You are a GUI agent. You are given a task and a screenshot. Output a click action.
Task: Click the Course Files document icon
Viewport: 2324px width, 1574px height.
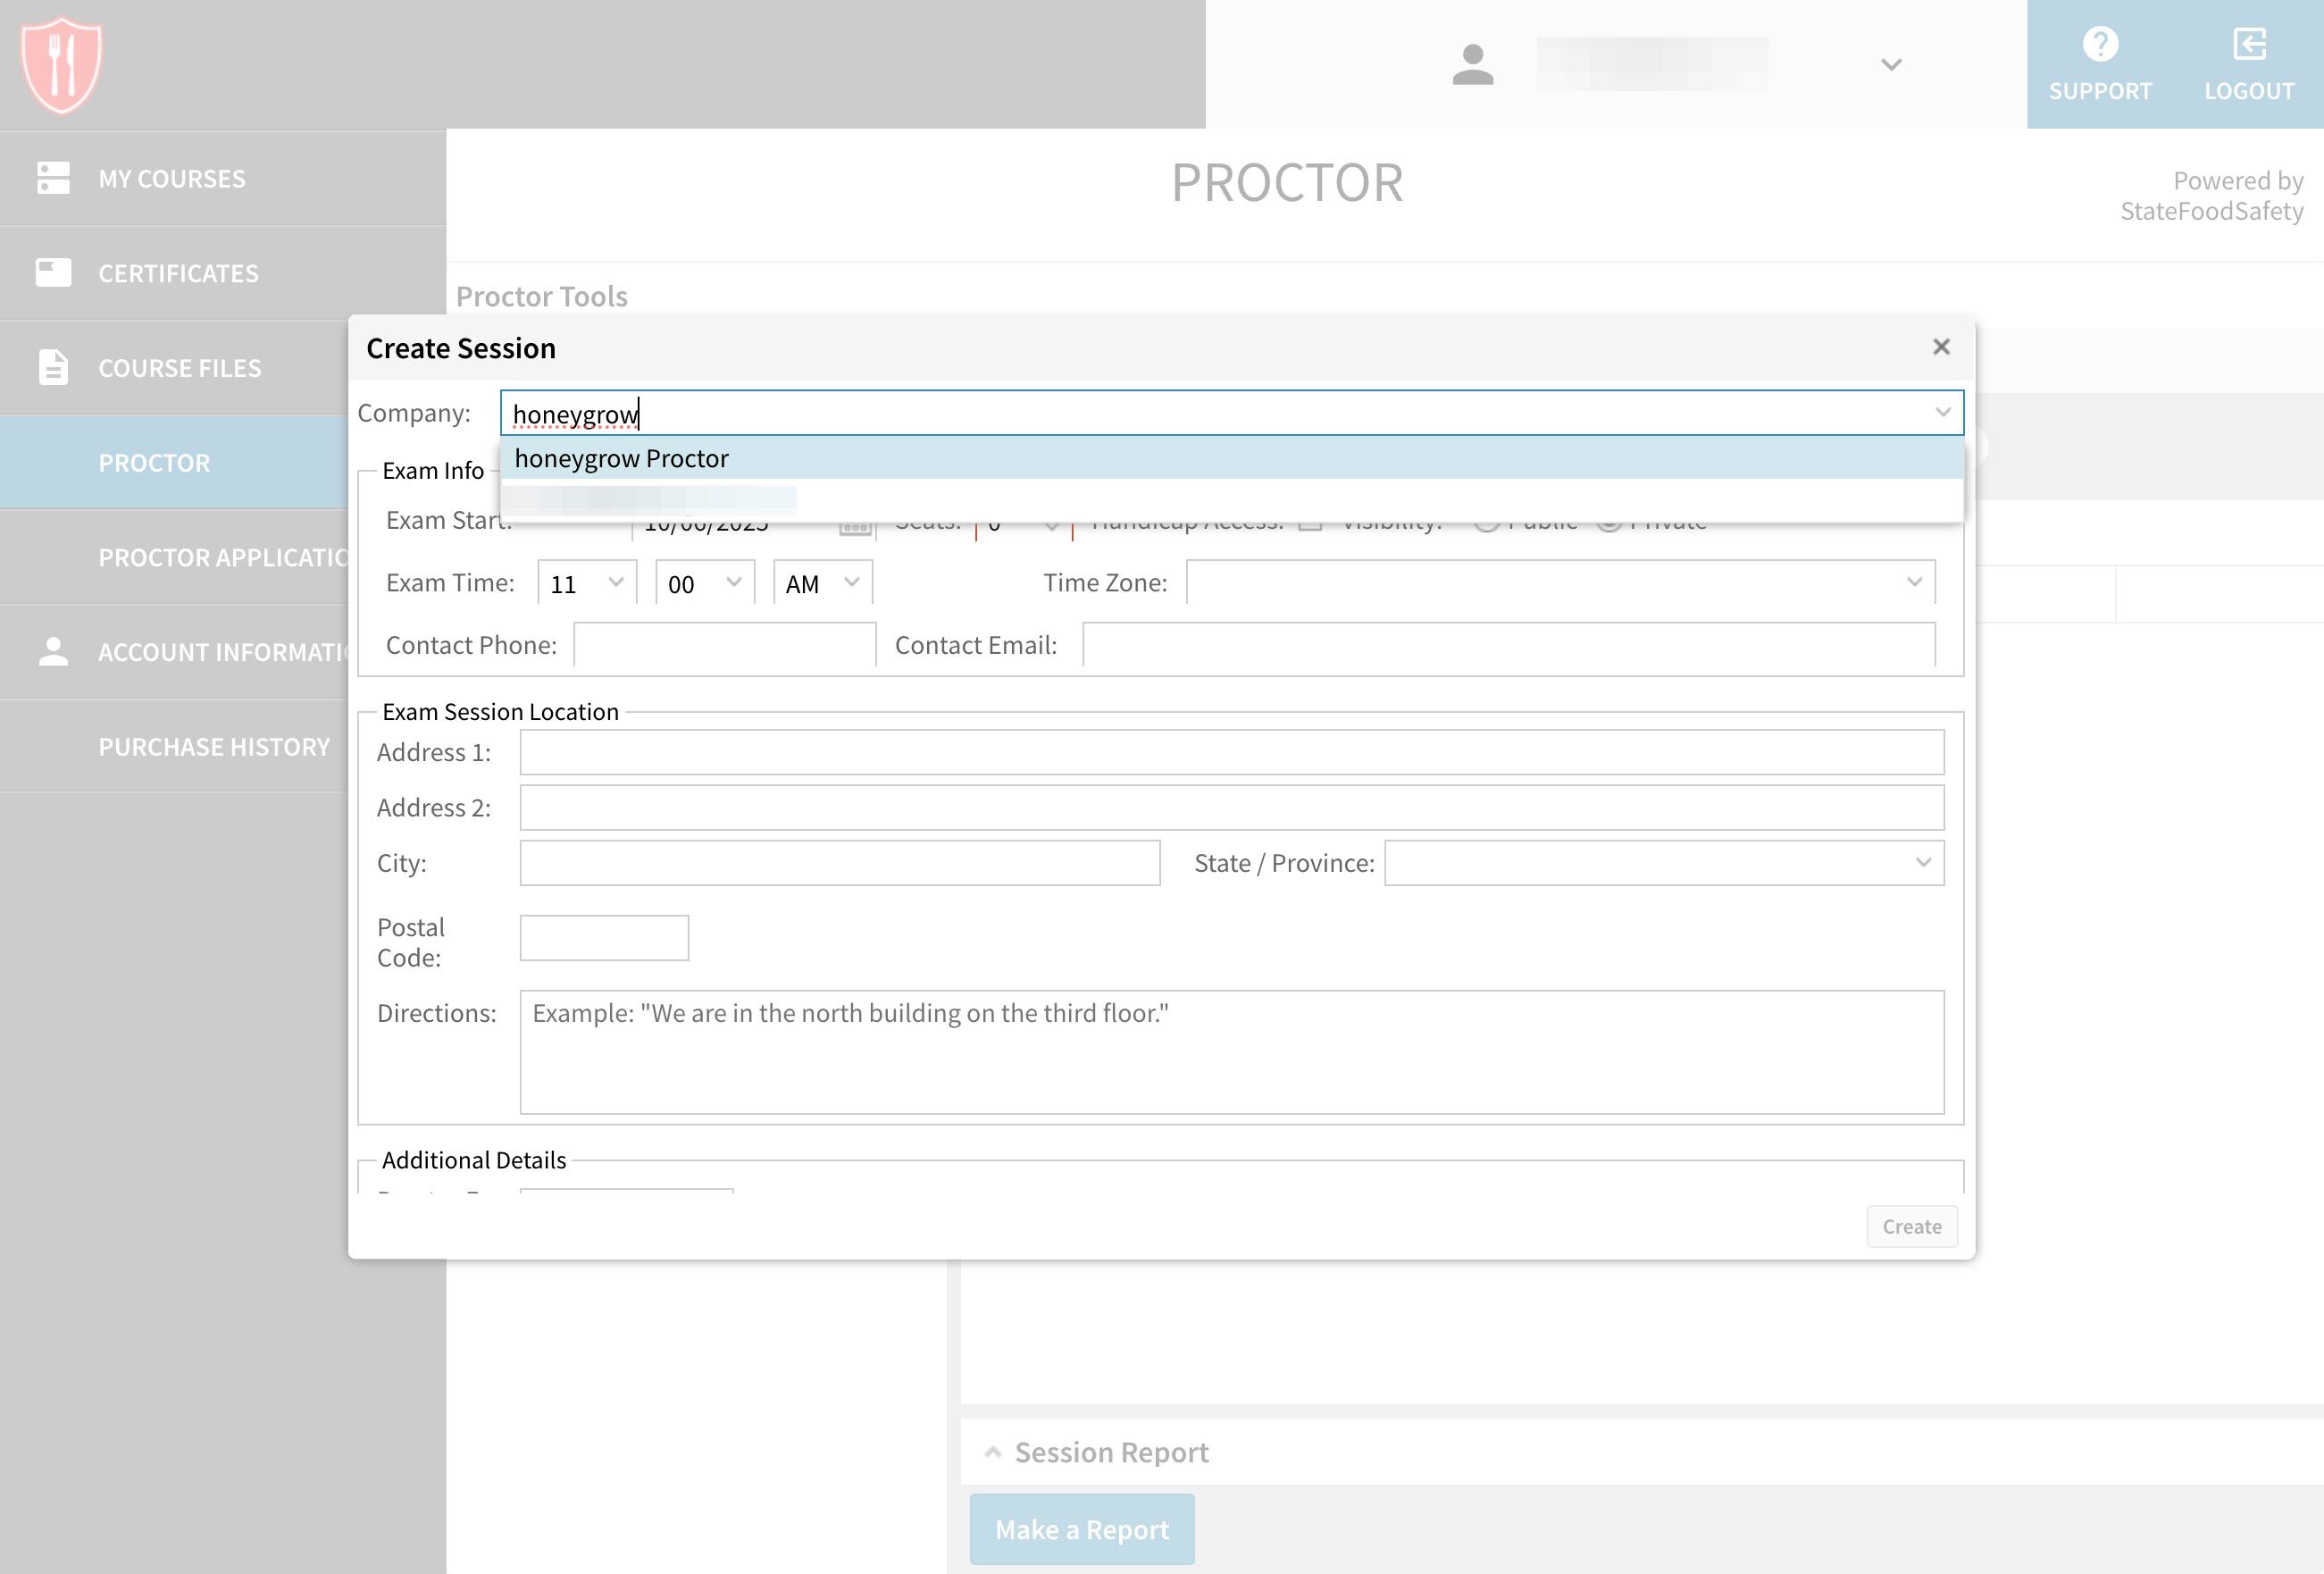coord(53,367)
